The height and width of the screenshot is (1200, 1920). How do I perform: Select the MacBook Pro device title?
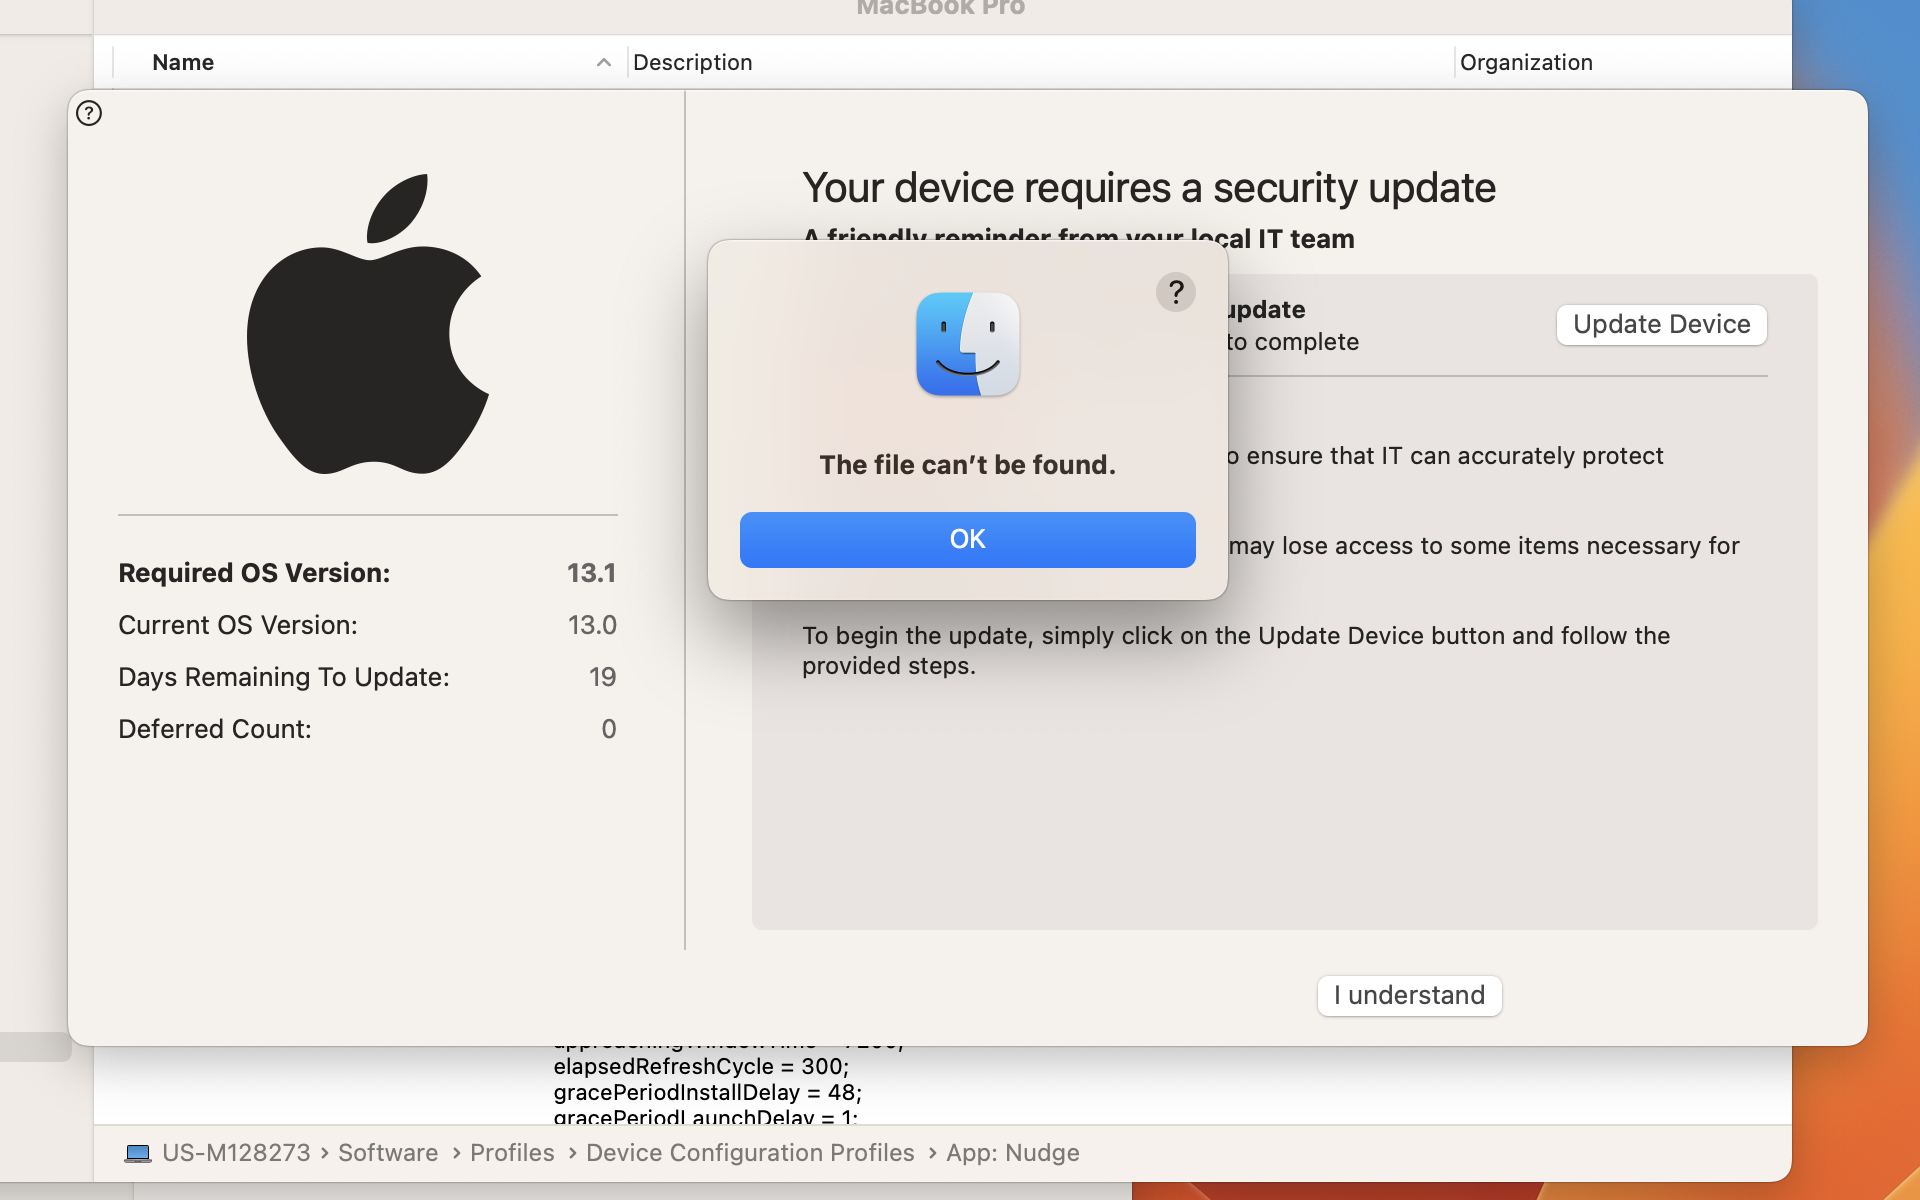coord(939,8)
